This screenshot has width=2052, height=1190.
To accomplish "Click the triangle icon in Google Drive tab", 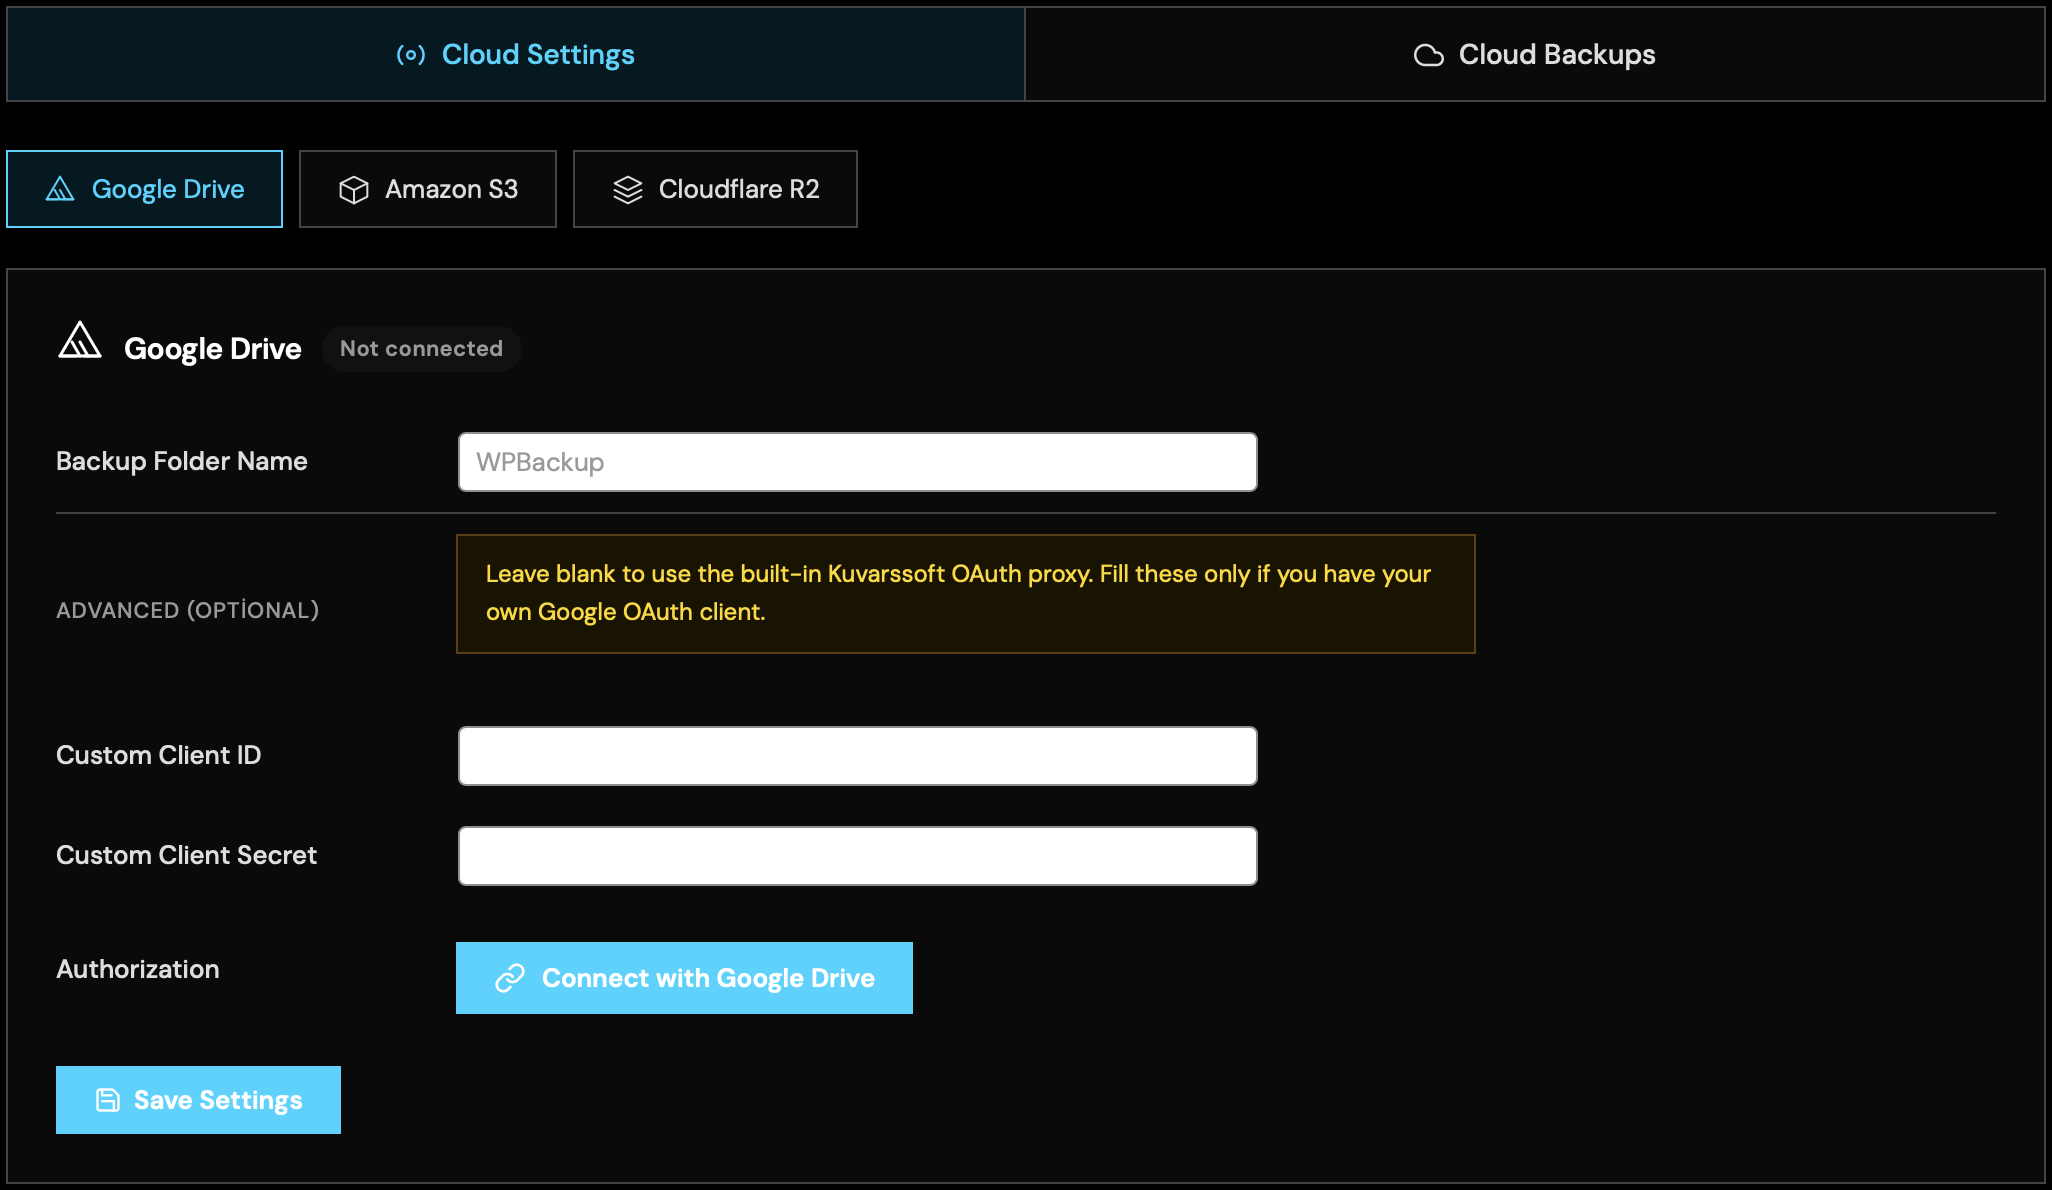I will click(60, 189).
